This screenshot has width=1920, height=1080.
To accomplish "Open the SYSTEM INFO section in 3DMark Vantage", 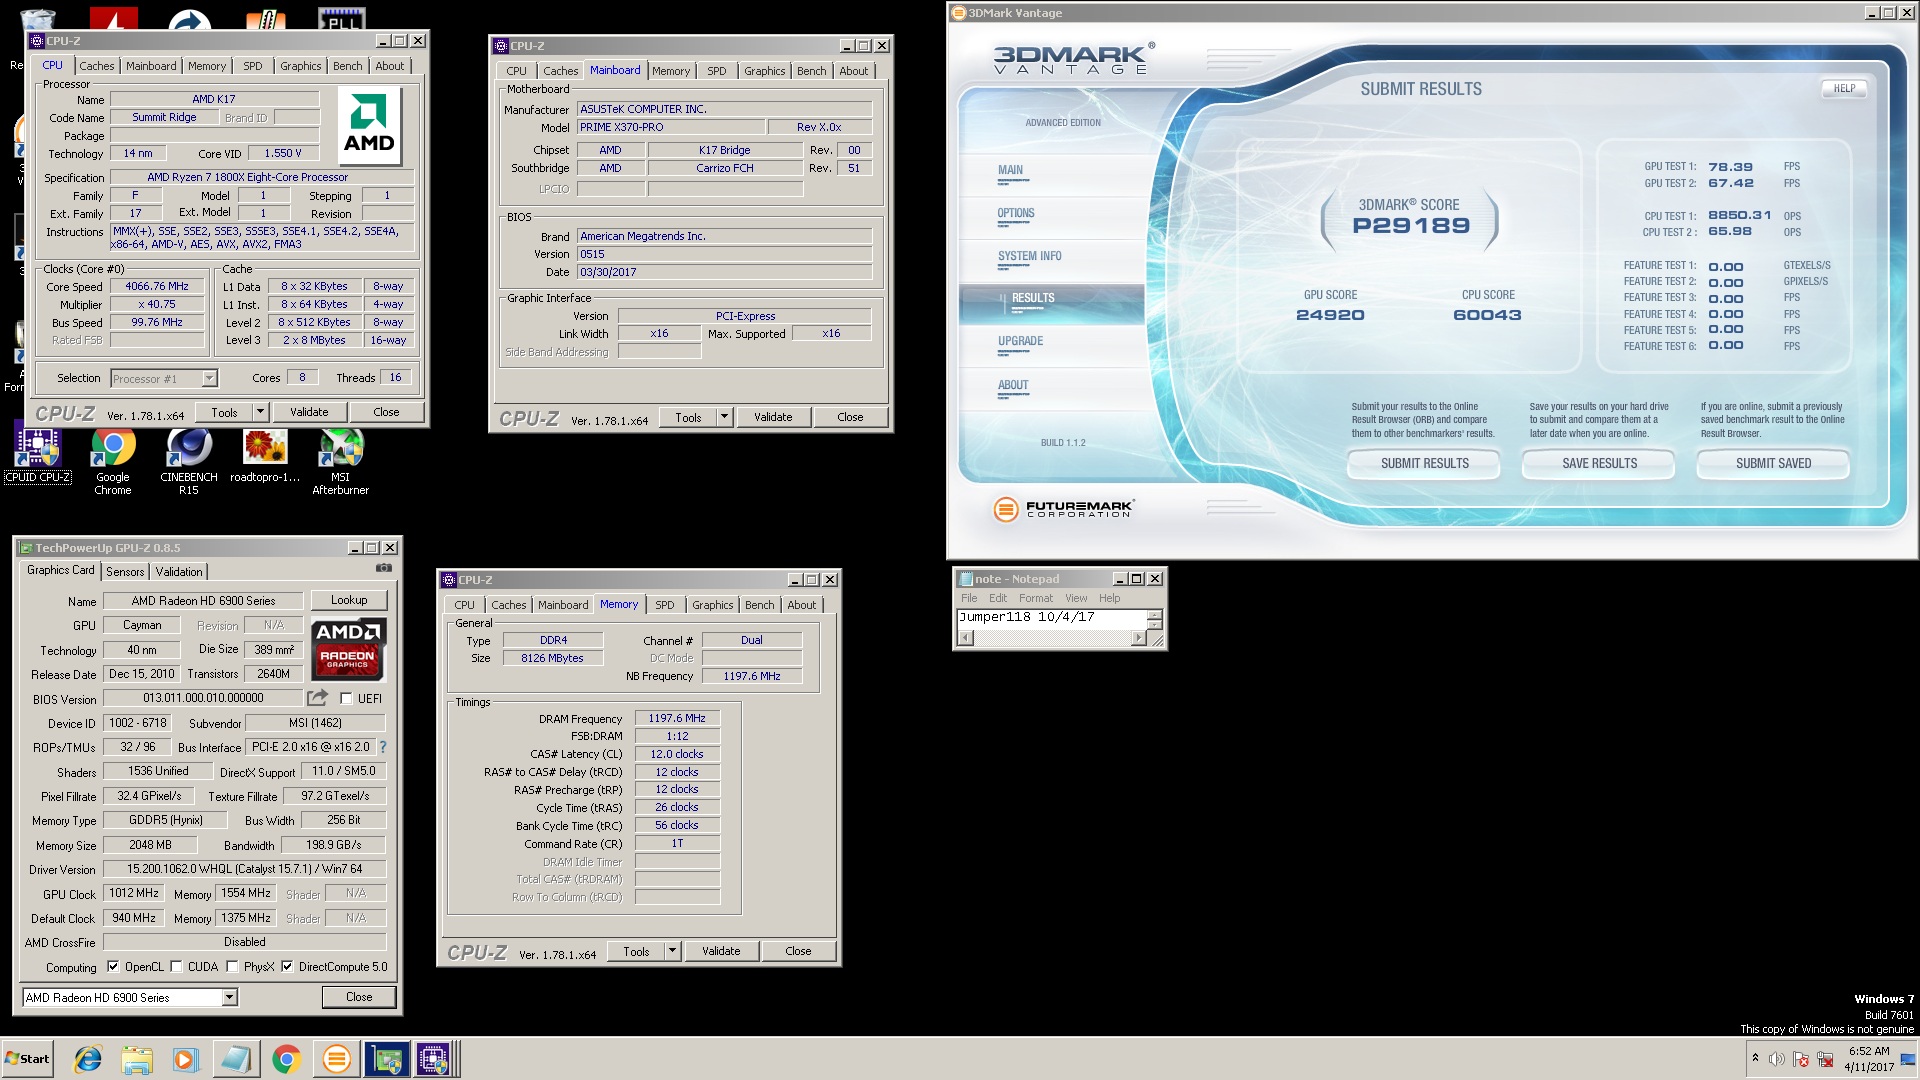I will click(x=1030, y=257).
